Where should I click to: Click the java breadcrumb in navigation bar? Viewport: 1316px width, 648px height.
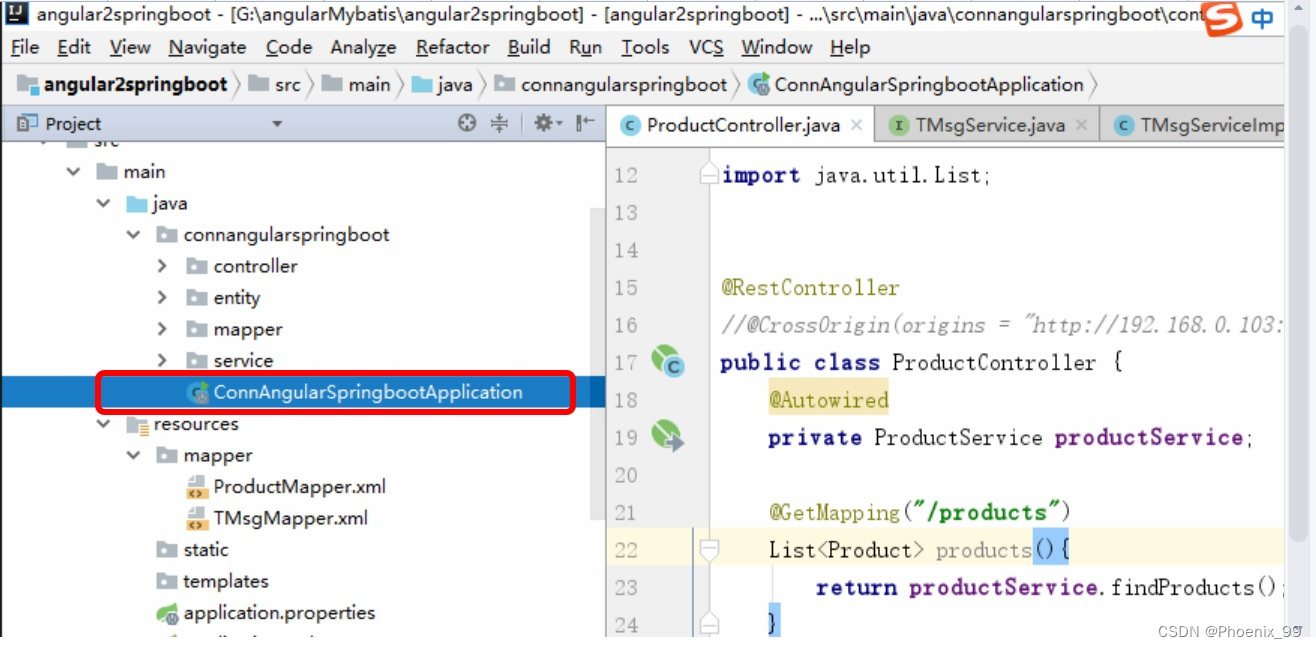[443, 85]
